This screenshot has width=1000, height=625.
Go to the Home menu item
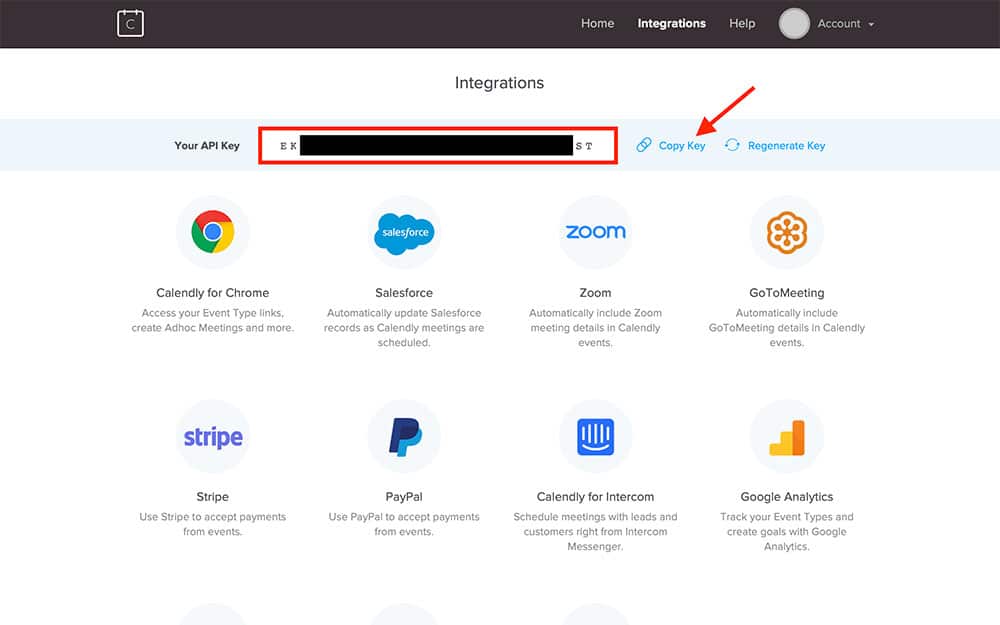(597, 24)
